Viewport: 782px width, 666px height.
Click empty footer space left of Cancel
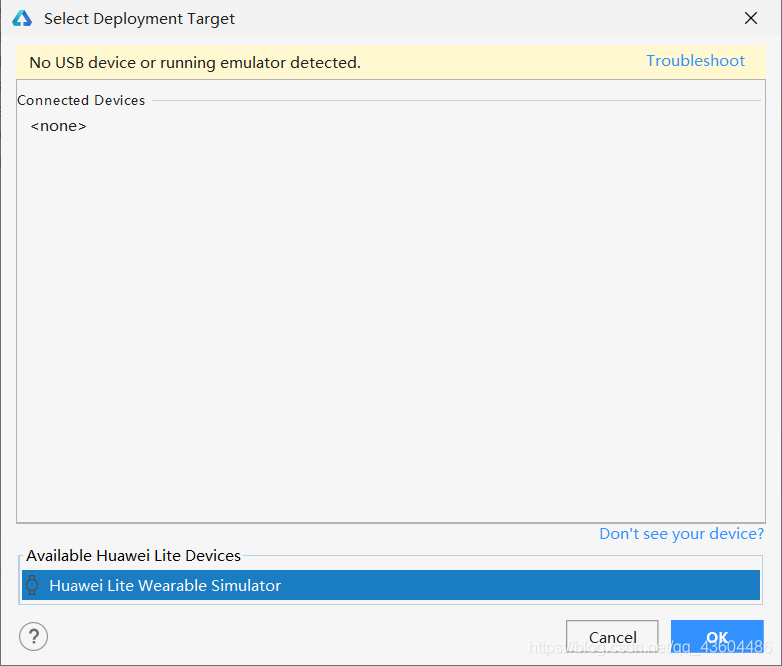click(x=300, y=636)
